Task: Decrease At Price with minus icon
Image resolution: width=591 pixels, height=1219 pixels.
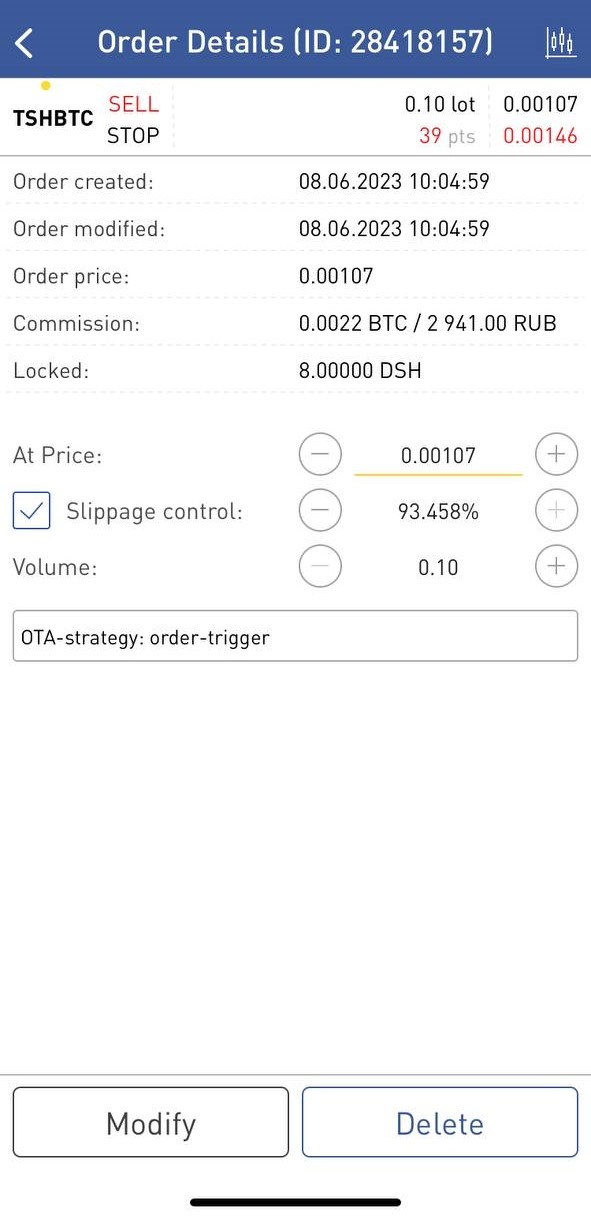Action: (x=320, y=455)
